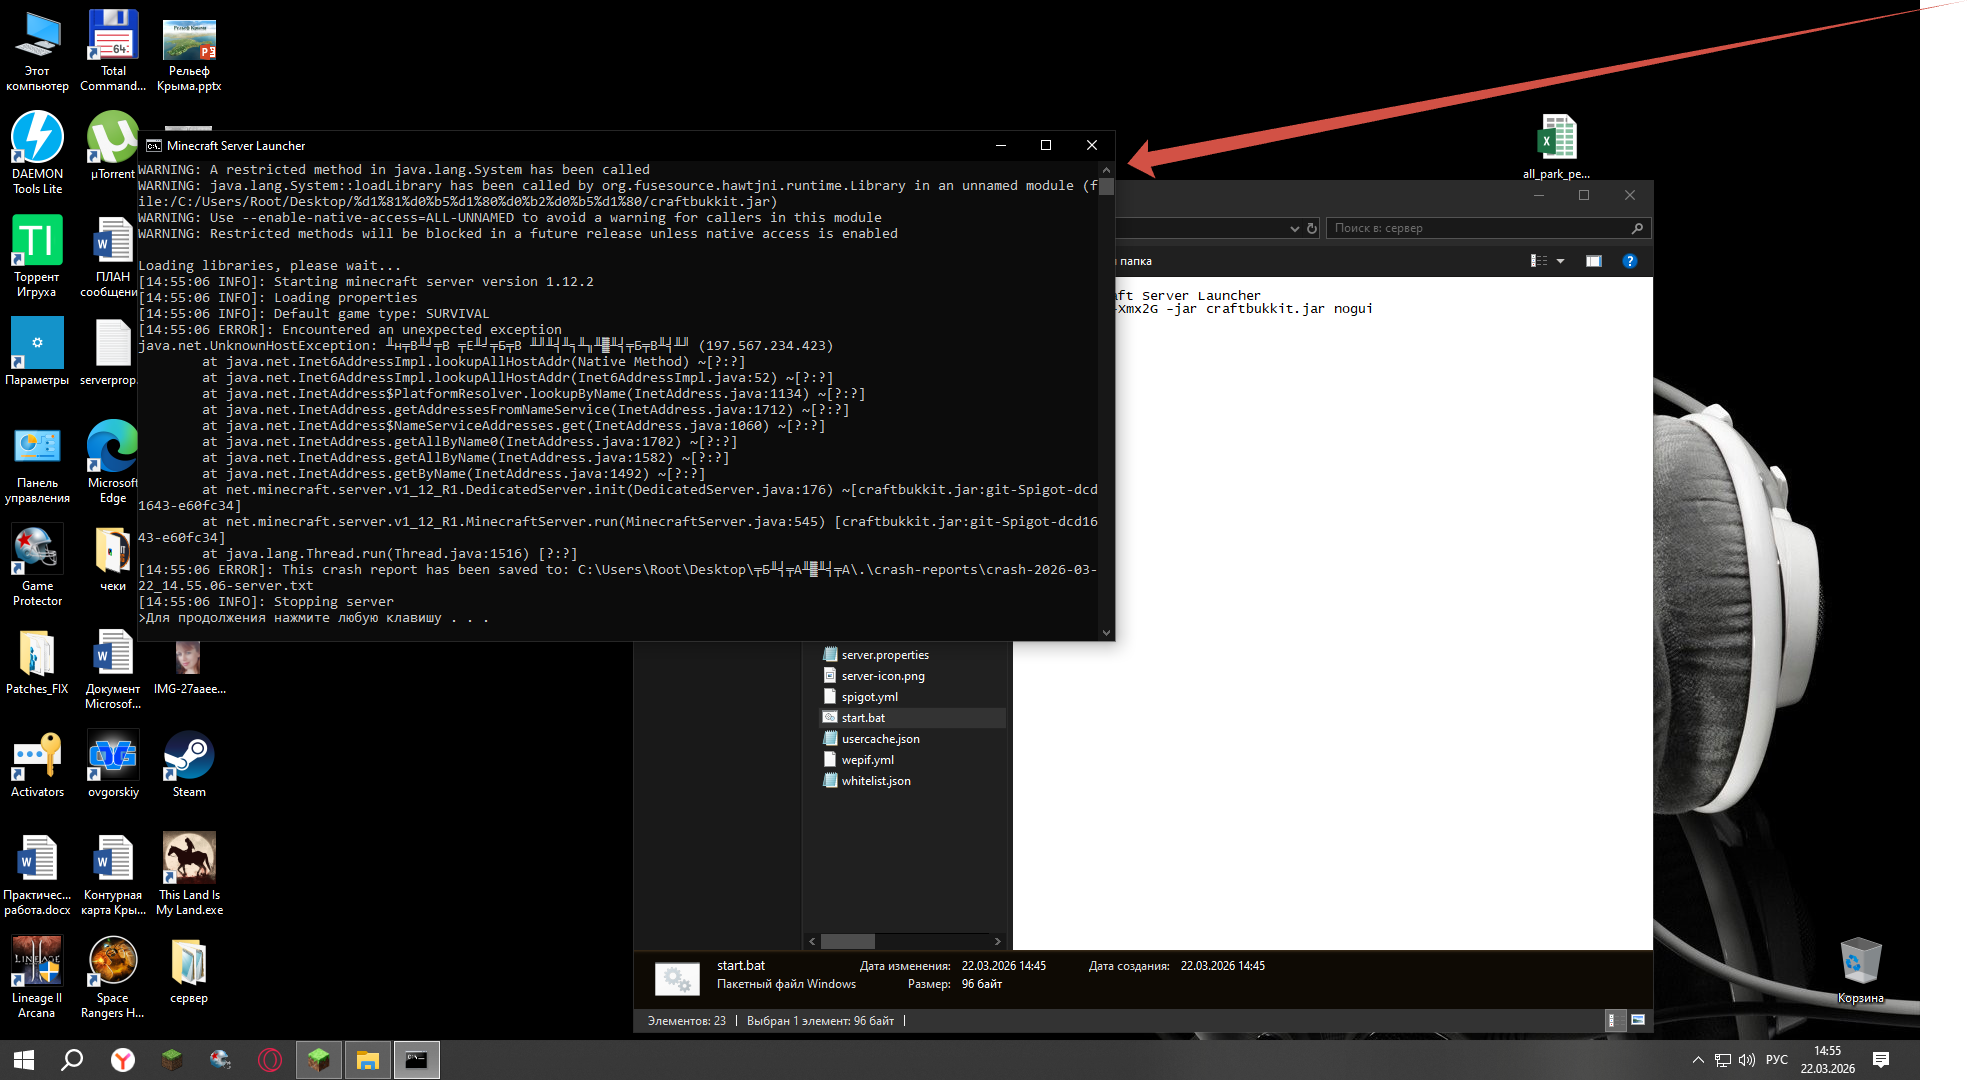Viewport: 1969px width, 1080px height.
Task: Refresh the Explorer folder view
Action: [1312, 228]
